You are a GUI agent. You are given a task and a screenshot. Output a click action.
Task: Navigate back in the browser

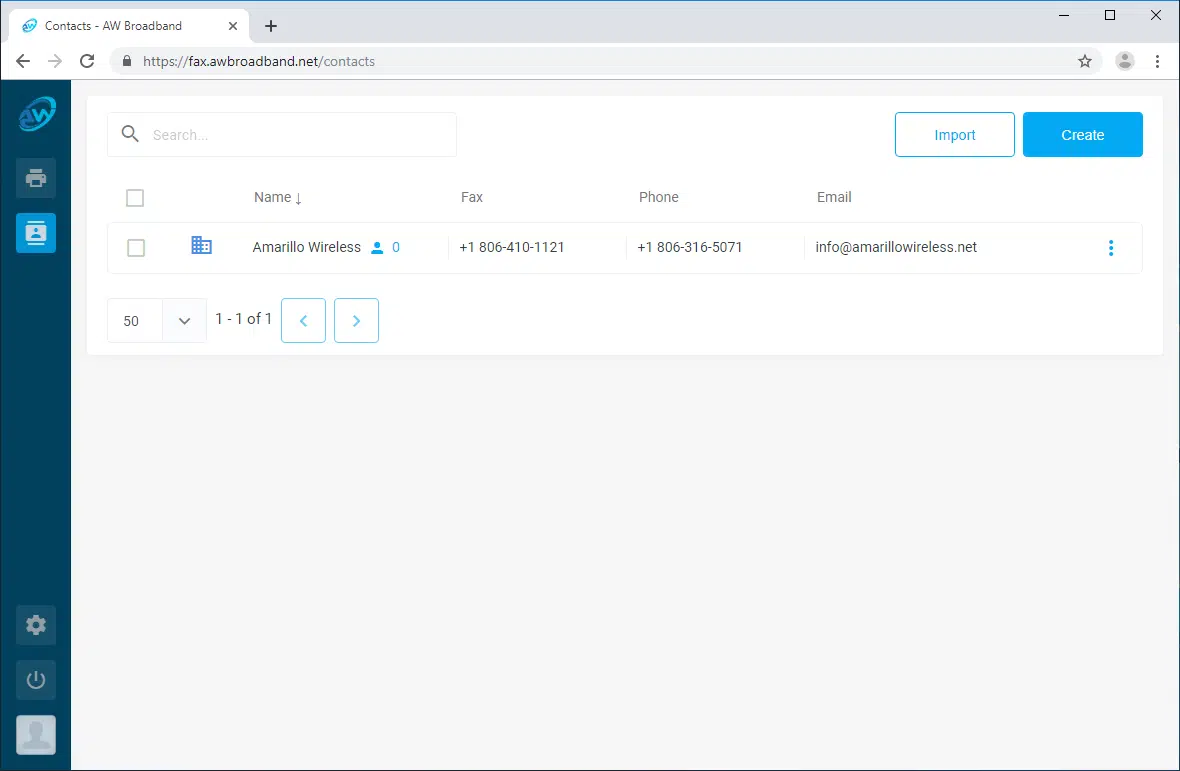pyautogui.click(x=23, y=62)
